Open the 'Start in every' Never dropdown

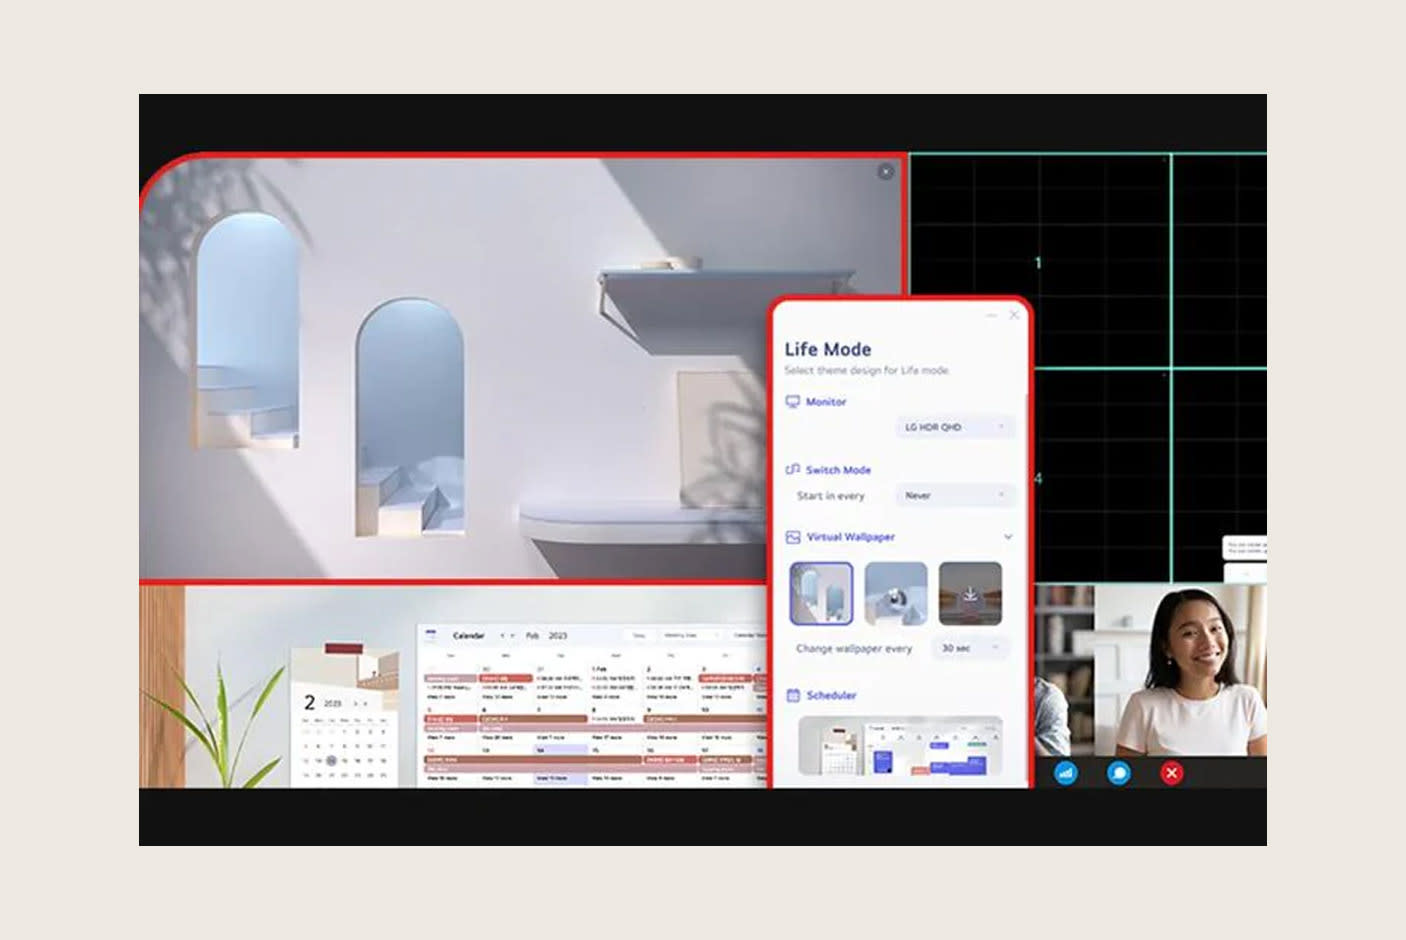tap(954, 495)
